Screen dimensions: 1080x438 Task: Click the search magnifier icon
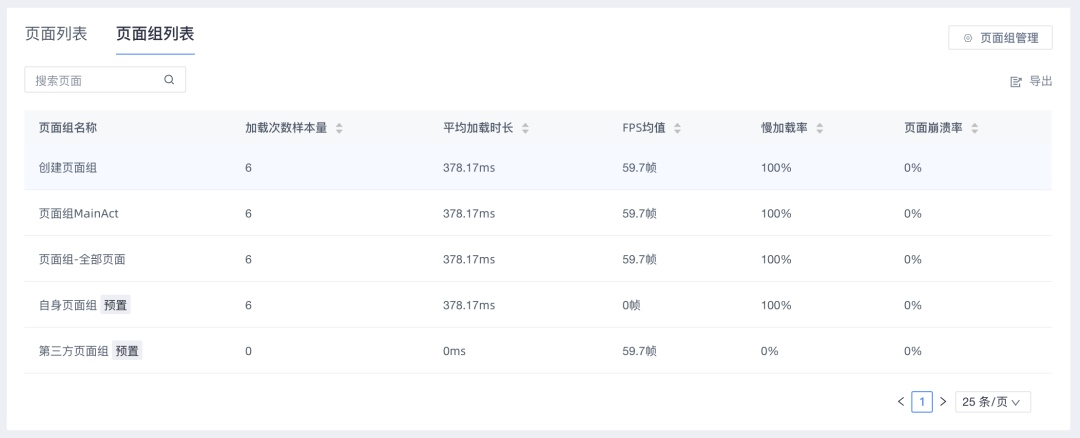pos(169,80)
